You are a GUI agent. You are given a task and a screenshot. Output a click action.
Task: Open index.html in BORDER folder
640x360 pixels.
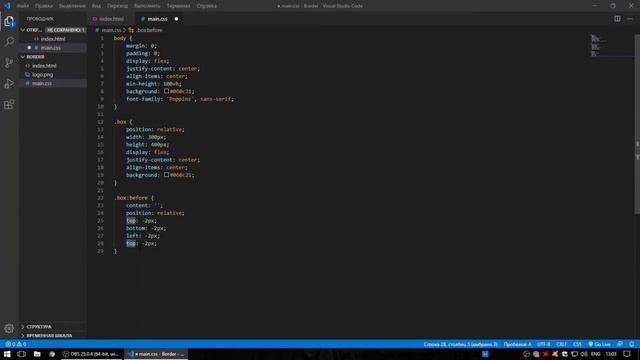tap(44, 66)
